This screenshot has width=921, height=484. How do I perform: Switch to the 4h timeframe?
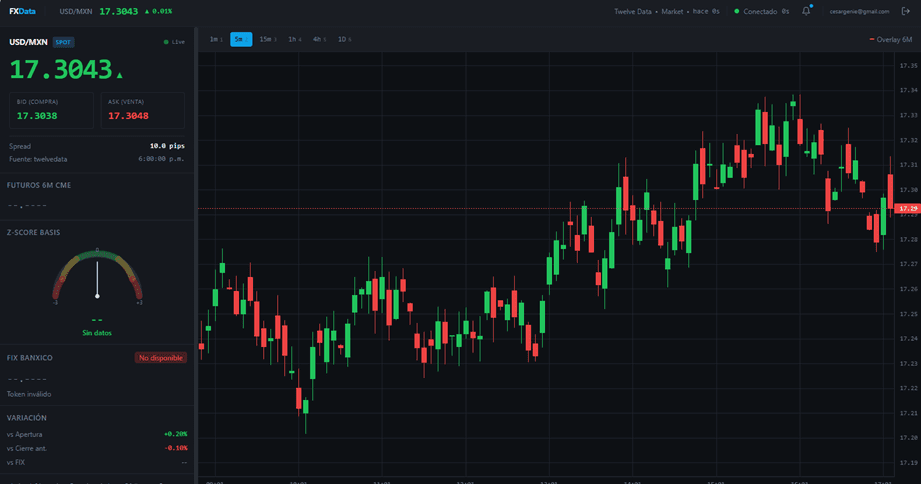[x=319, y=39]
